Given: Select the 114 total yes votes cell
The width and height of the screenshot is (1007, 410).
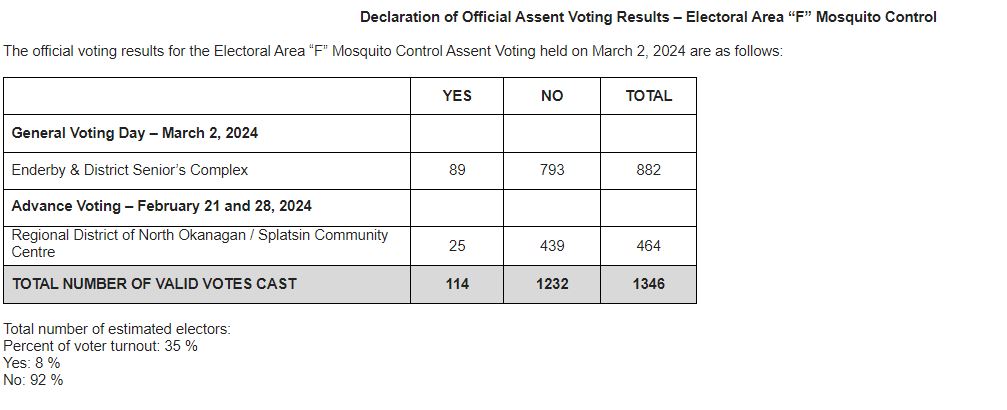Looking at the screenshot, I should [457, 284].
